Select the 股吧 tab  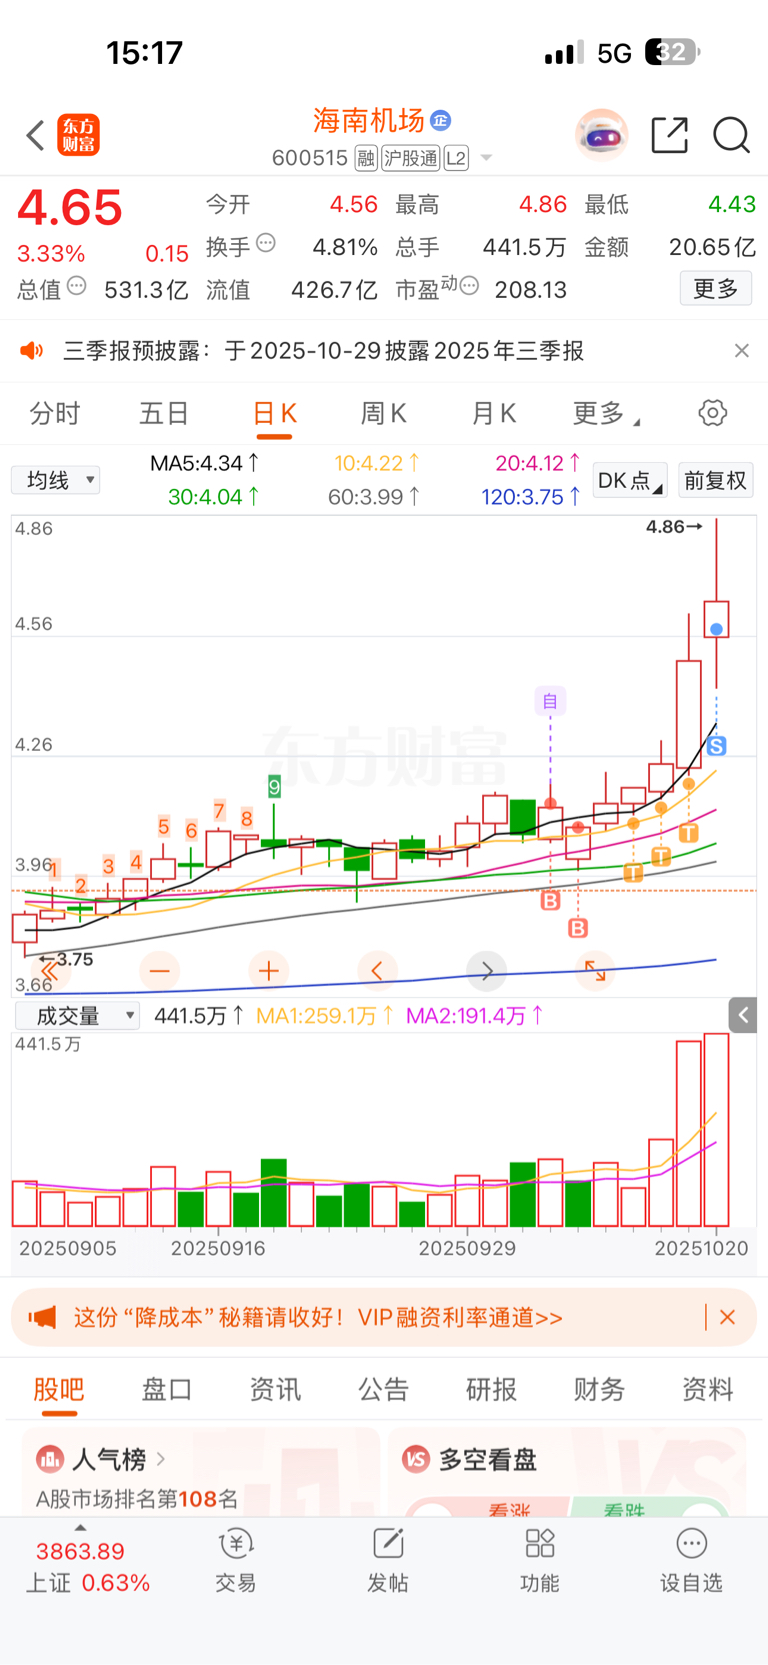click(x=59, y=1389)
